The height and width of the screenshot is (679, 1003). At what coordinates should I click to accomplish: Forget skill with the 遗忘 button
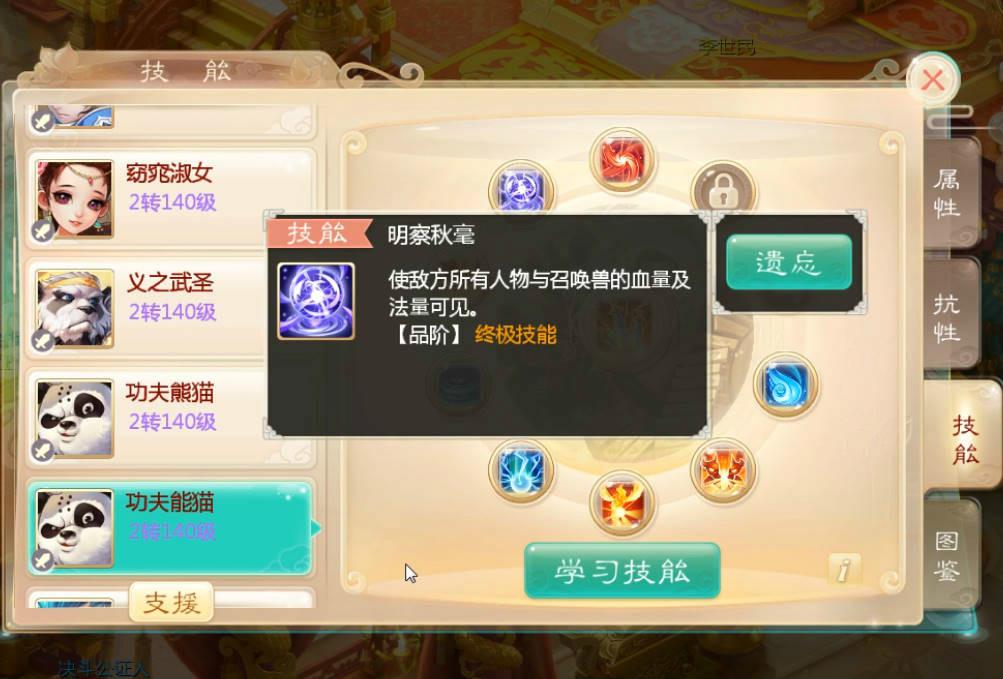(x=789, y=262)
